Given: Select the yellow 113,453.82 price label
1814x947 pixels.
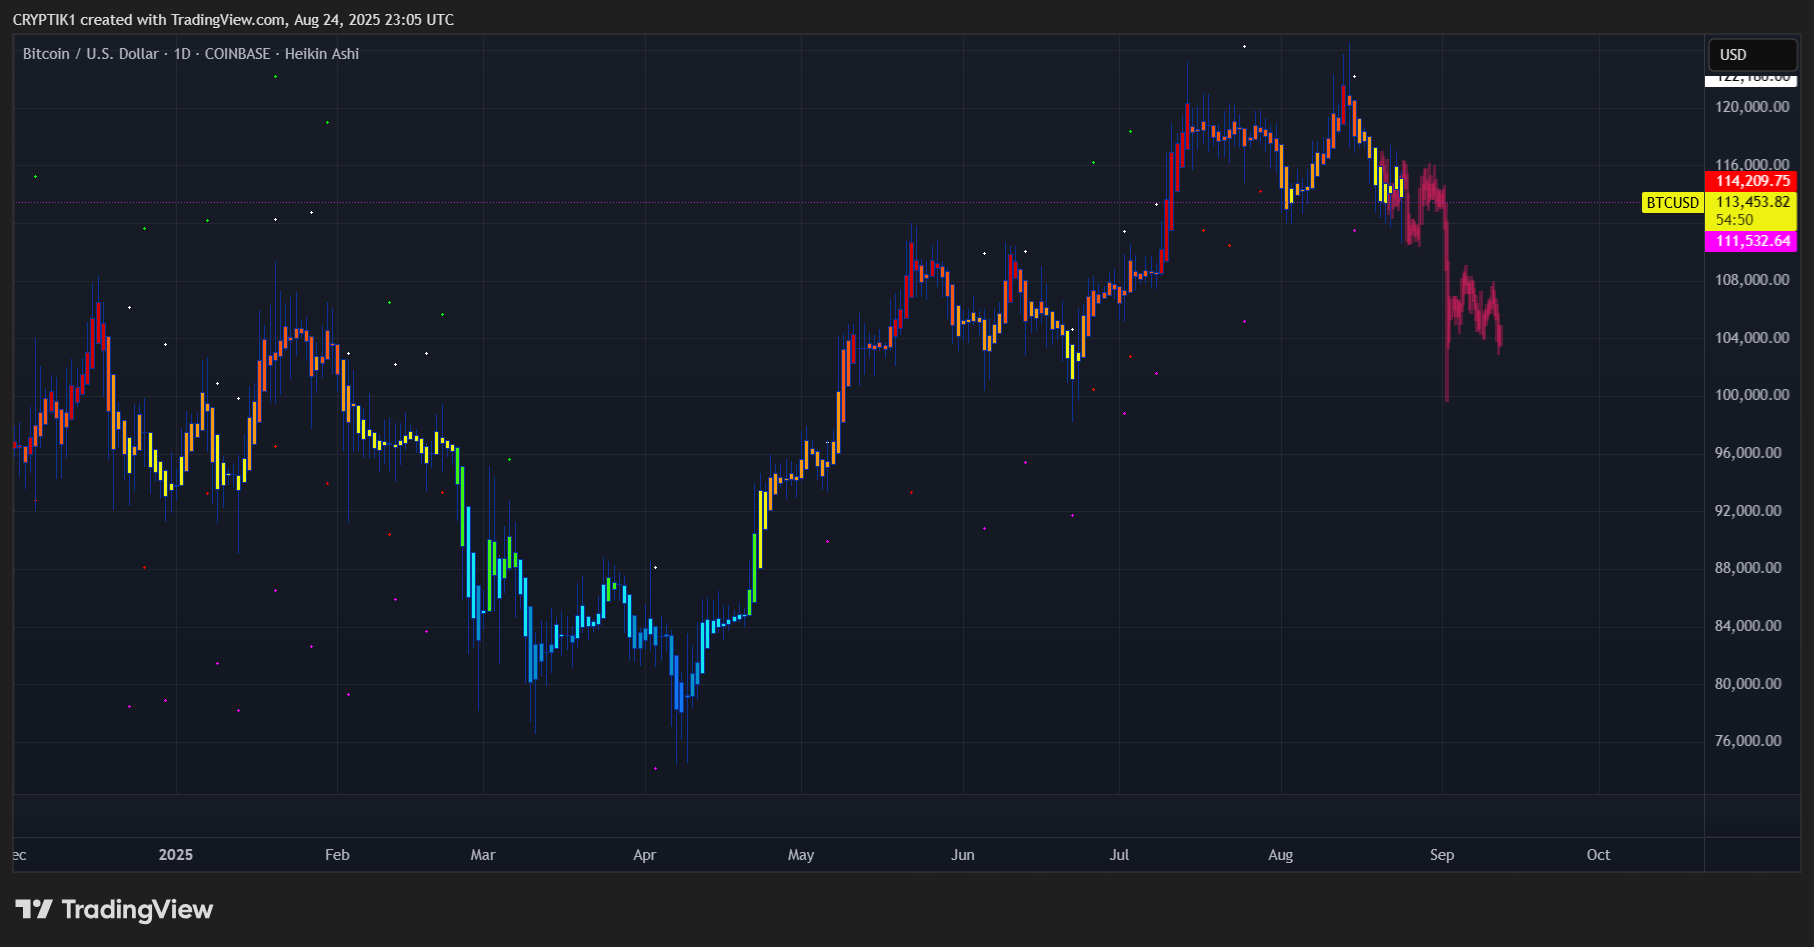Looking at the screenshot, I should pyautogui.click(x=1752, y=202).
